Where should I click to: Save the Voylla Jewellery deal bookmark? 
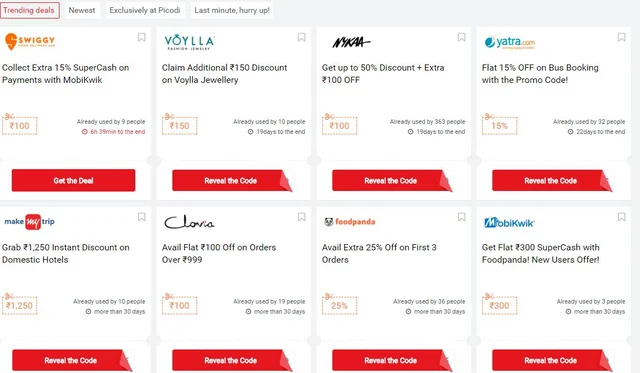tap(301, 37)
